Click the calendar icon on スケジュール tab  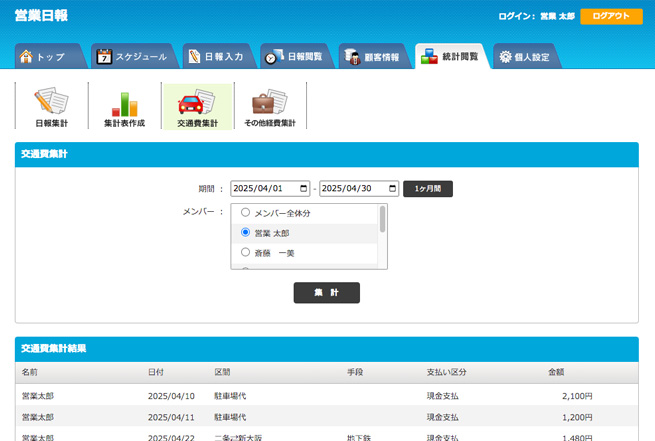point(104,56)
